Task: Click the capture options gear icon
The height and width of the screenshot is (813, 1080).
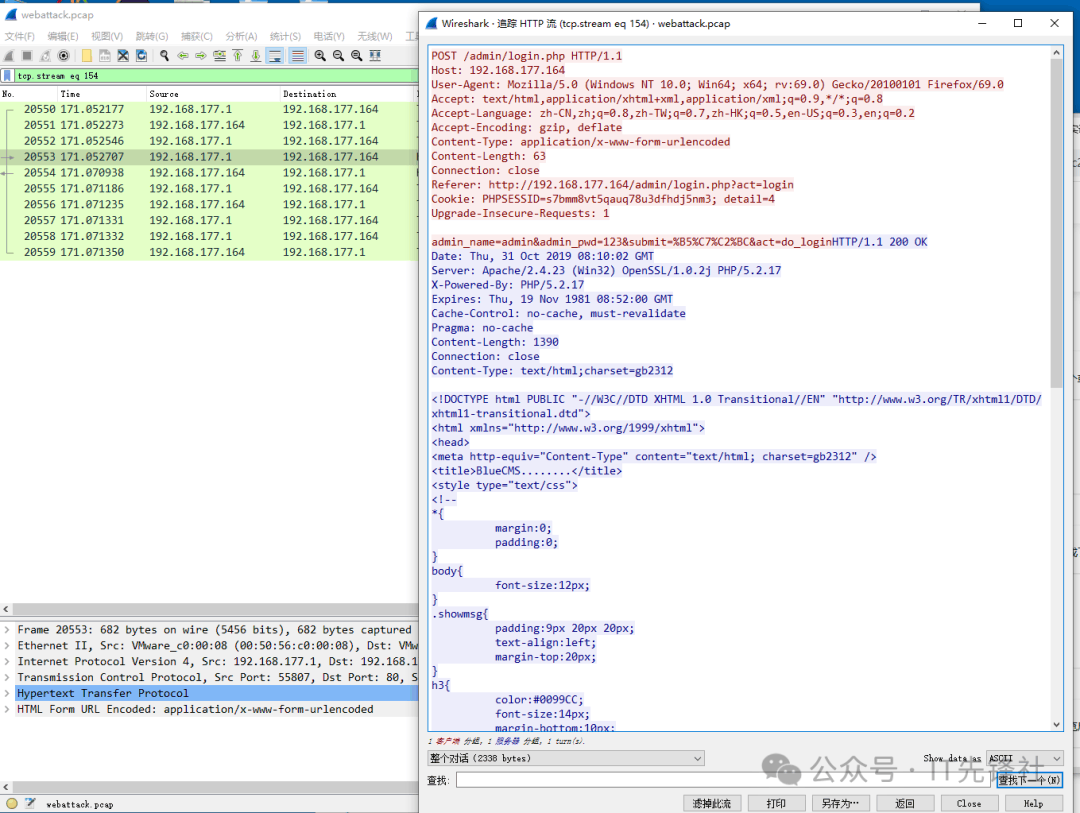Action: point(64,56)
